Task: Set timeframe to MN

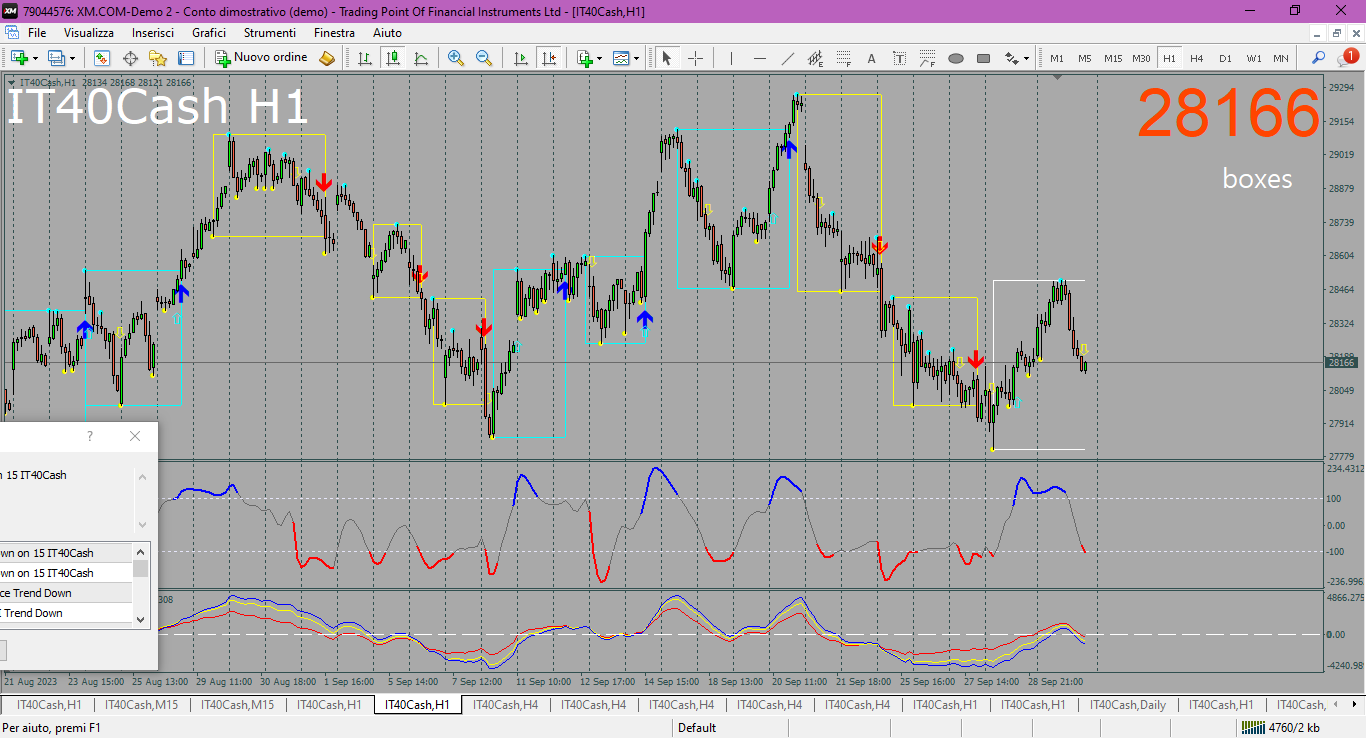Action: coord(1281,58)
